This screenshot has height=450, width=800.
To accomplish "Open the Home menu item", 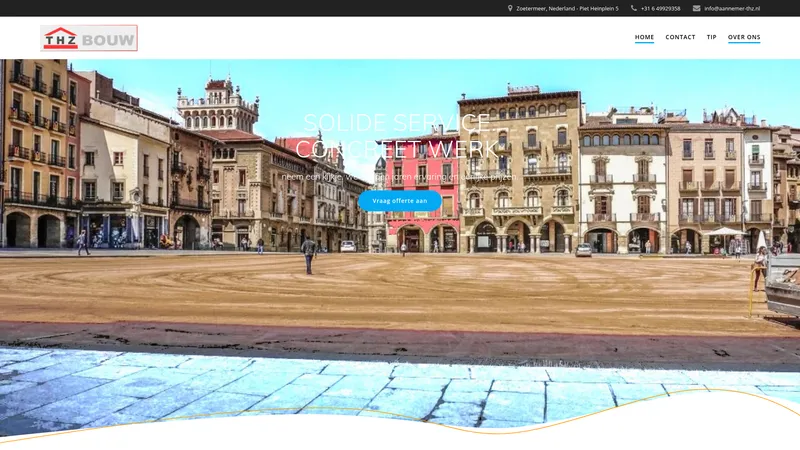I will [x=644, y=37].
